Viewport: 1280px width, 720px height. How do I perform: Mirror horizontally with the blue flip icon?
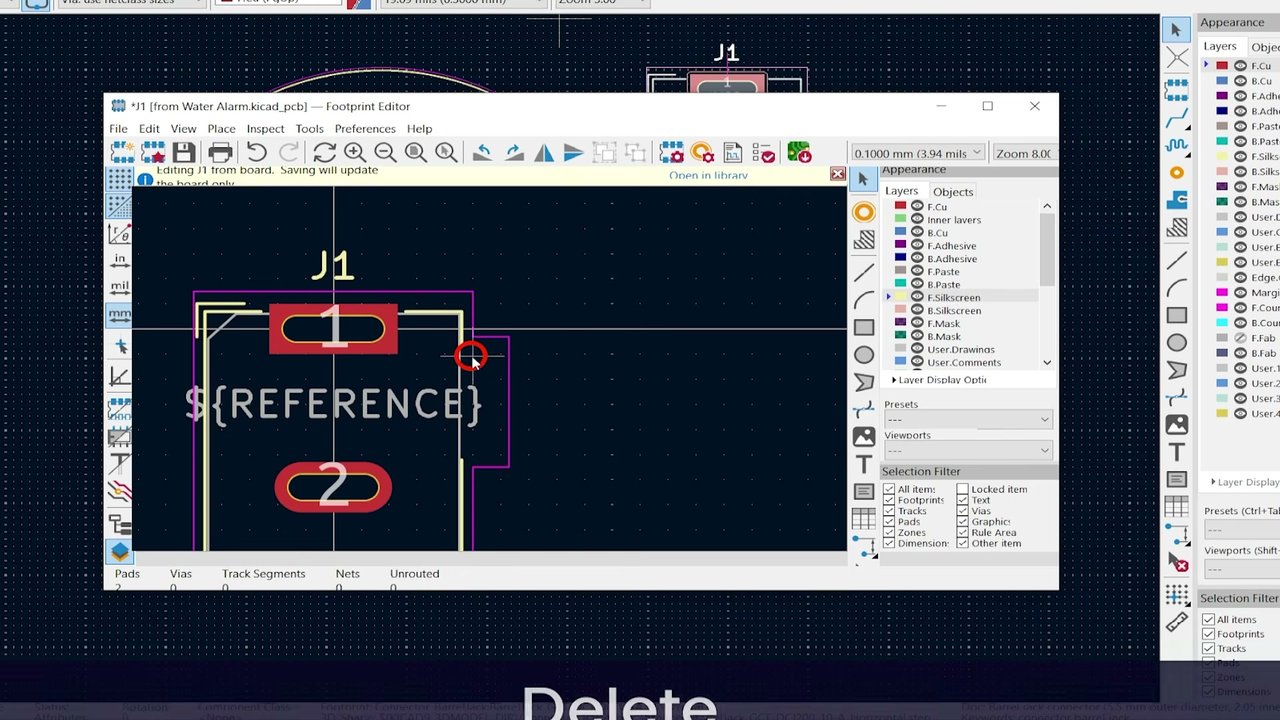[x=544, y=152]
